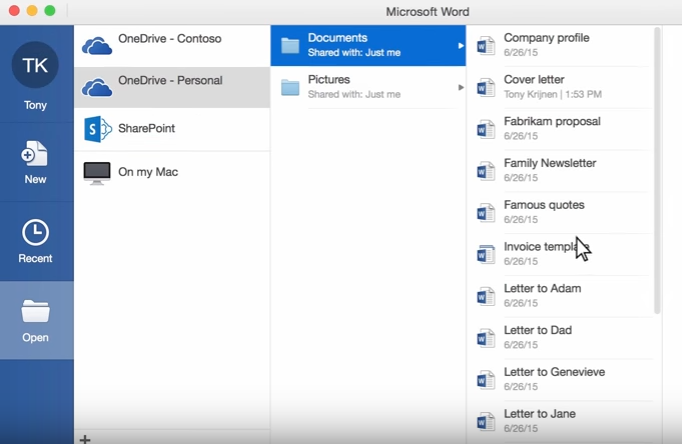Click the green zoom window button
Viewport: 682px width, 444px height.
50,10
